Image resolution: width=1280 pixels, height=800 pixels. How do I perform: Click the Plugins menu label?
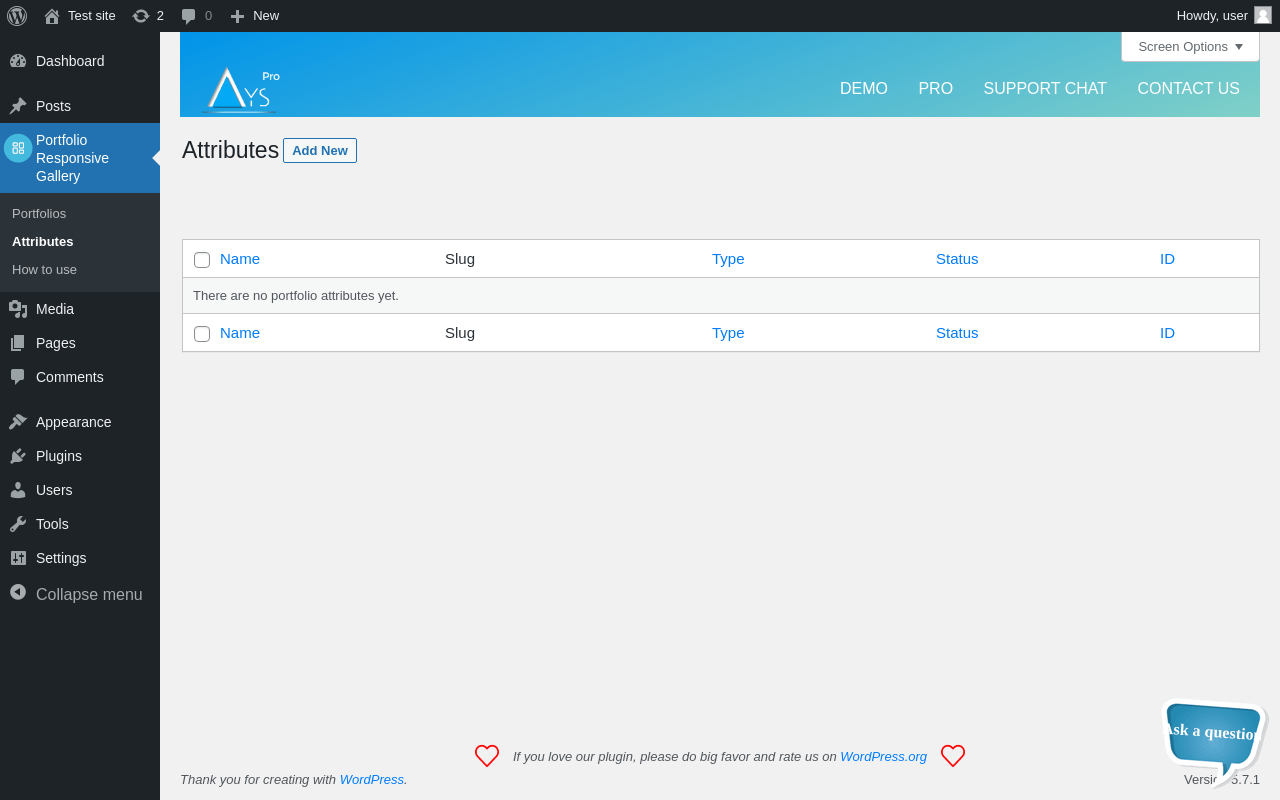pyautogui.click(x=59, y=456)
